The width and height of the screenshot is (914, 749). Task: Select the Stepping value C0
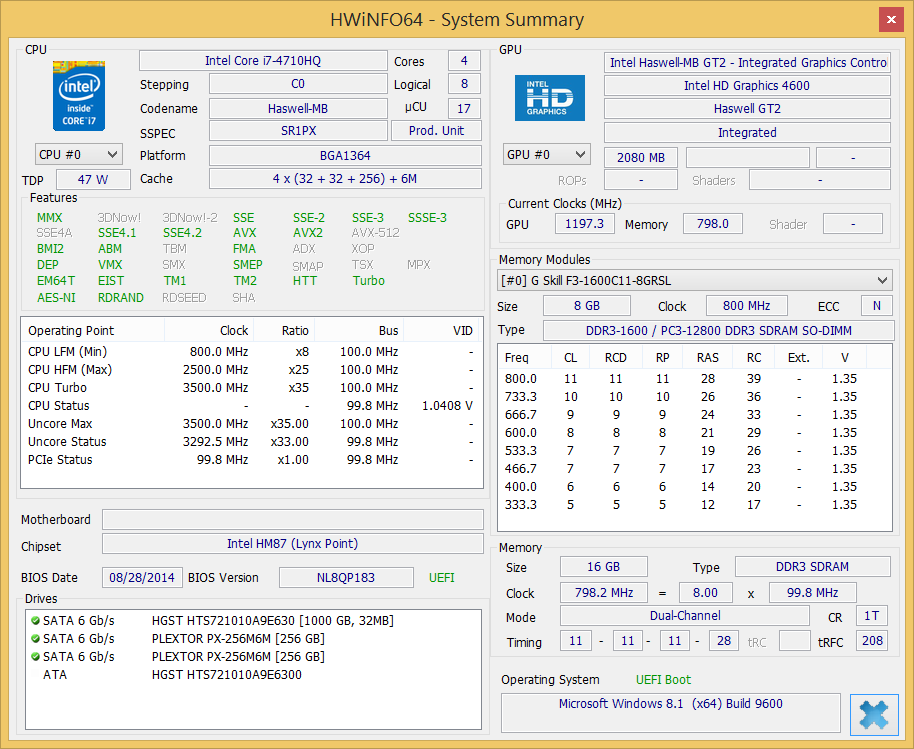298,84
